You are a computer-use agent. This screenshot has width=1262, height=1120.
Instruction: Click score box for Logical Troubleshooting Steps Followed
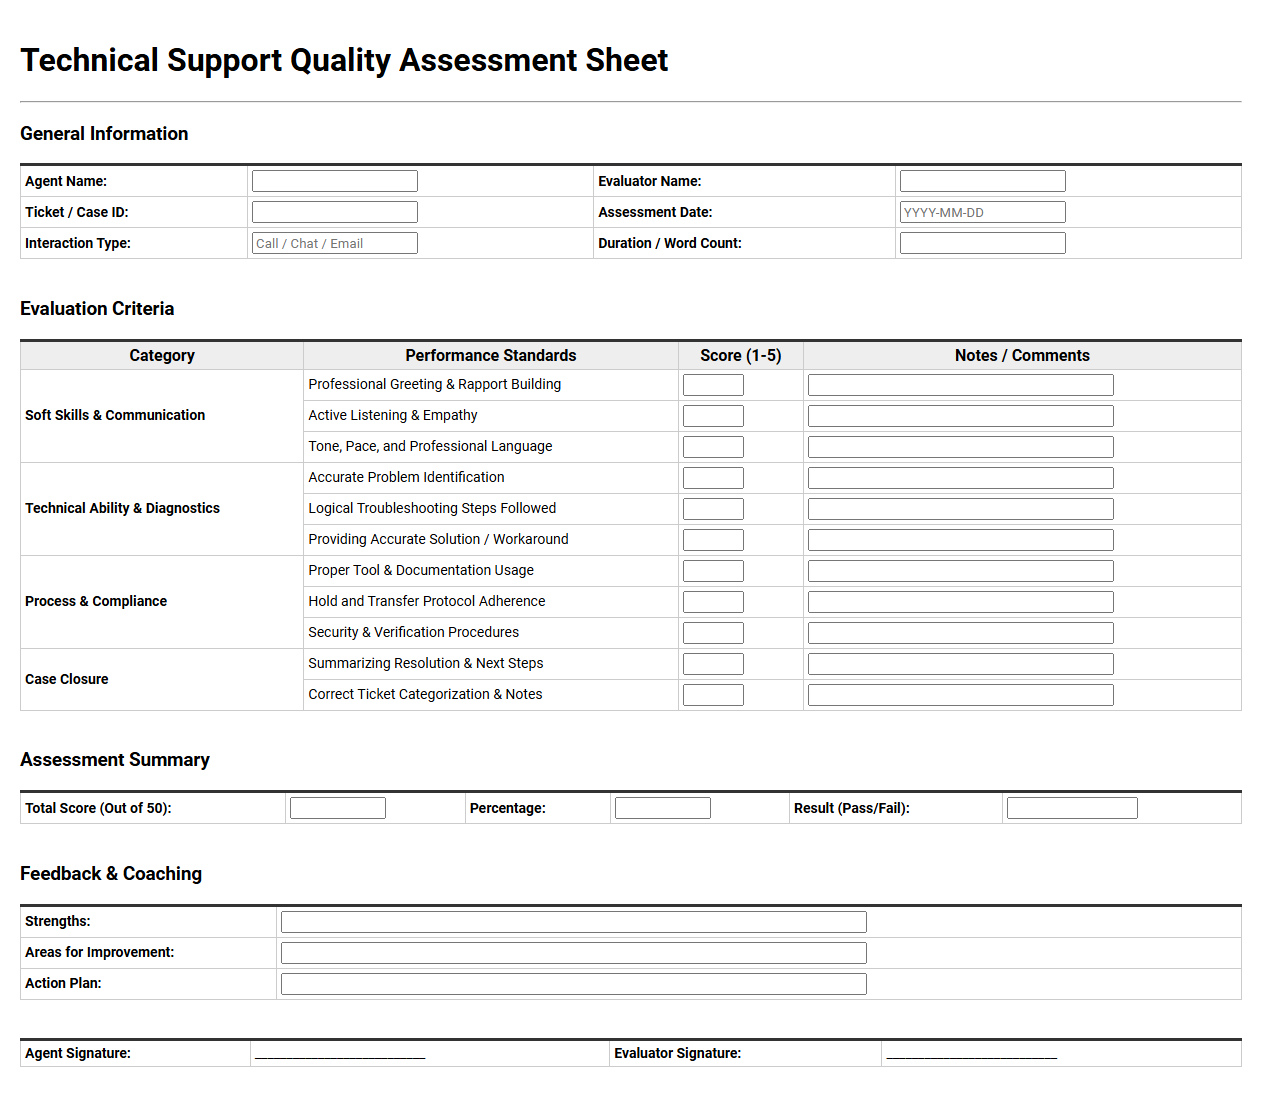click(x=713, y=509)
